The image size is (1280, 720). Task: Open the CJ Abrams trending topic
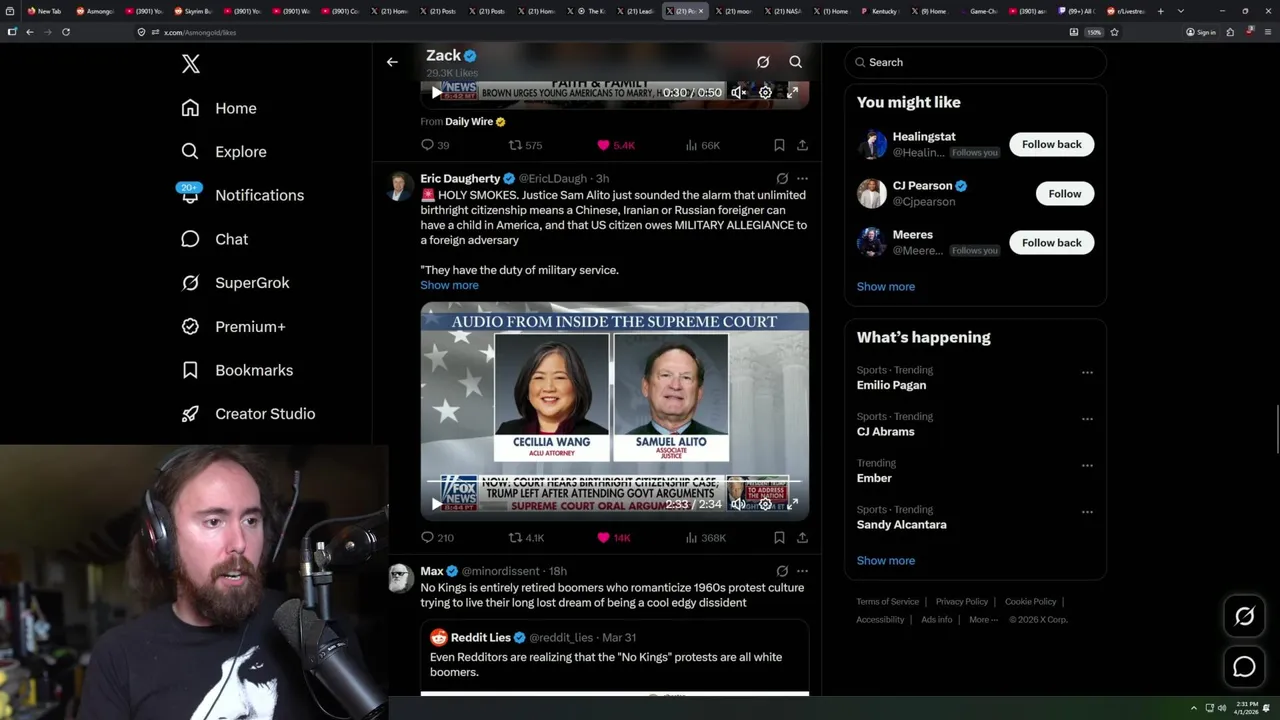pos(885,432)
